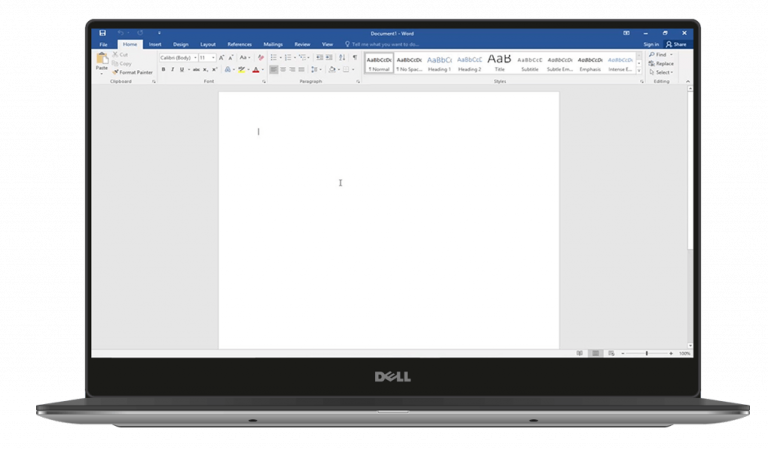This screenshot has width=768, height=450.
Task: Click the Save icon in title bar
Action: 102,33
